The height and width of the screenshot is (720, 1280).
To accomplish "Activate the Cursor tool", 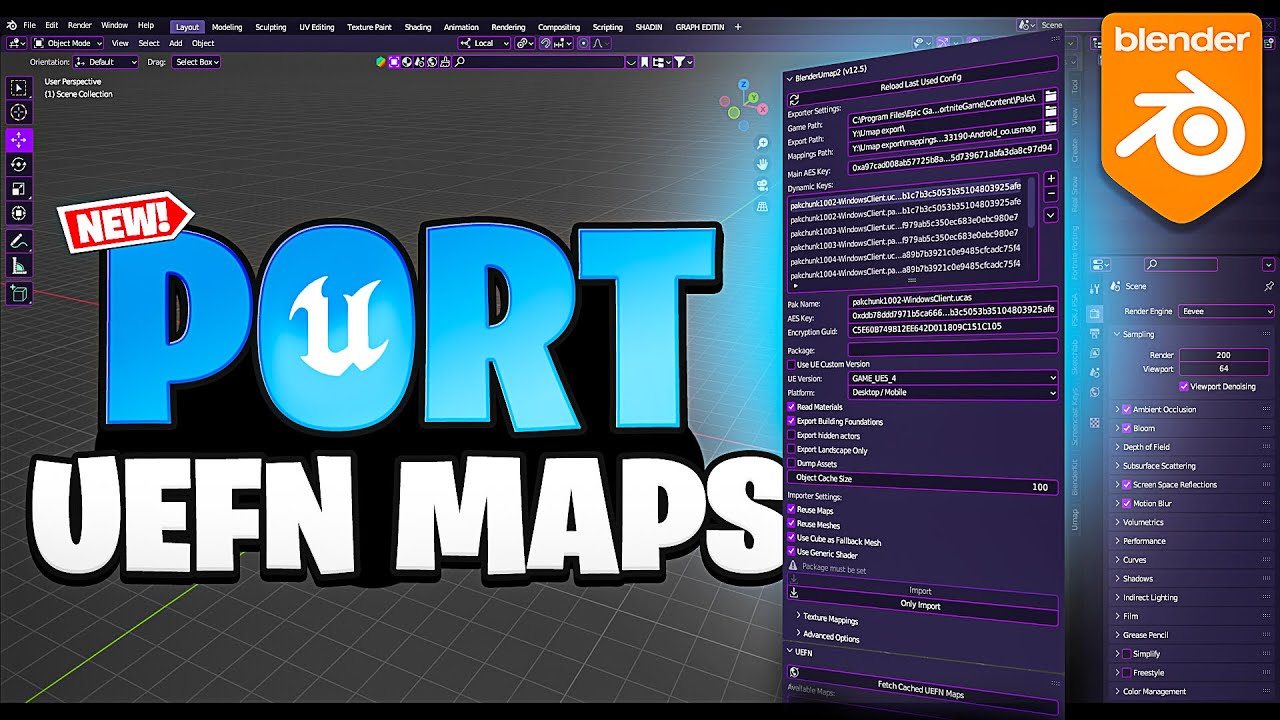I will coord(19,113).
